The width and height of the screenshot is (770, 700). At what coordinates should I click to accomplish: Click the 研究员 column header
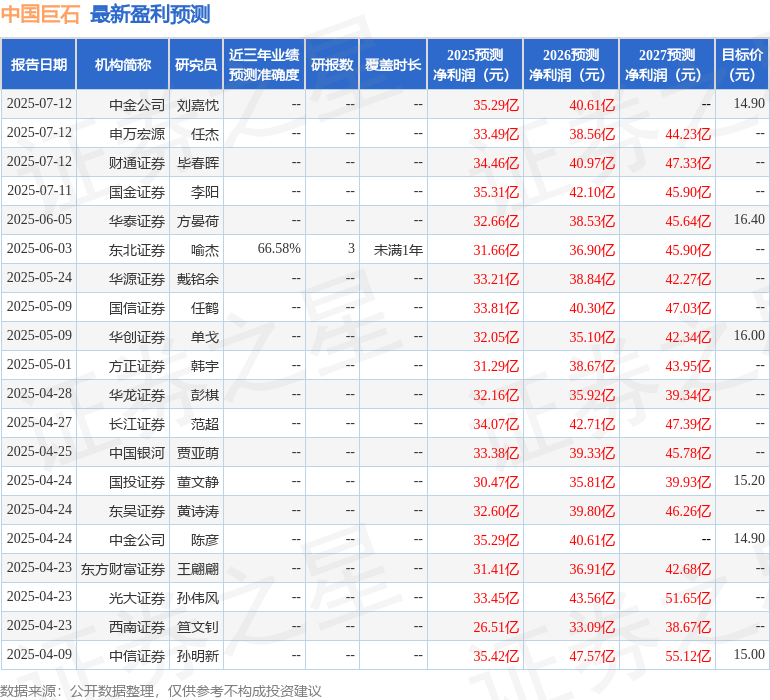195,65
